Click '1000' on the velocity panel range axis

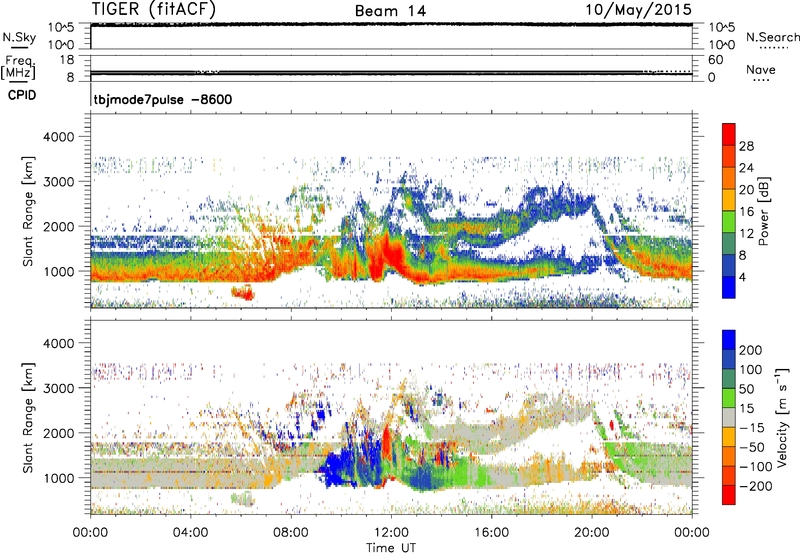59,477
